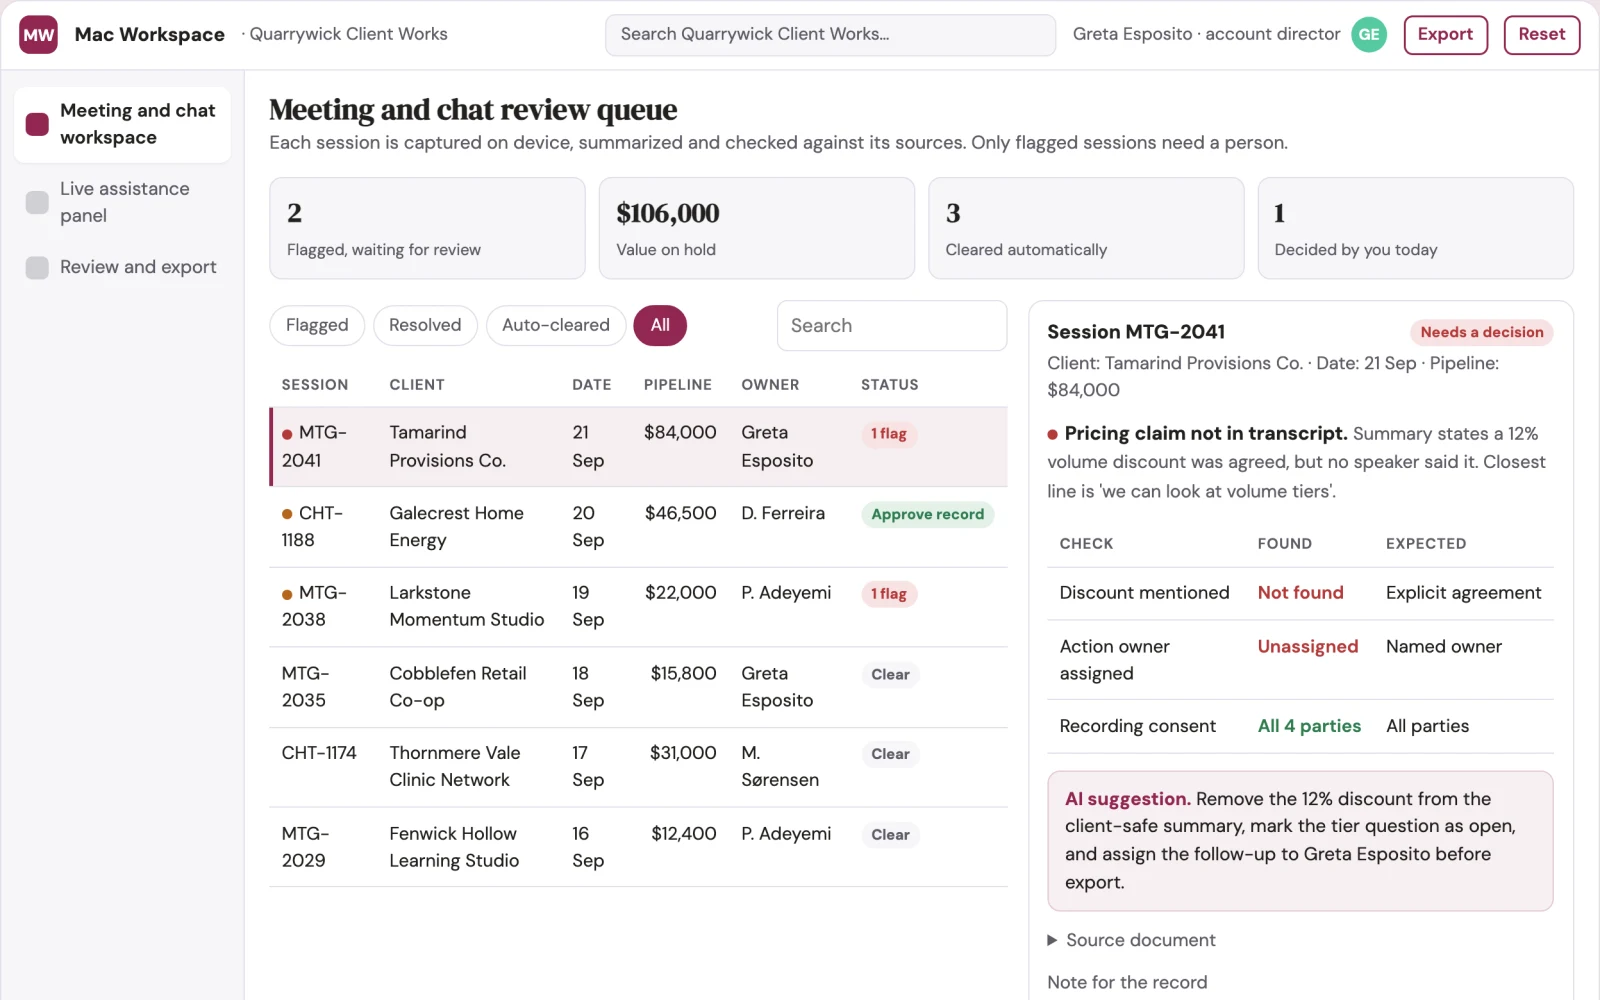Go to Review and export
The width and height of the screenshot is (1600, 1000).
click(122, 267)
